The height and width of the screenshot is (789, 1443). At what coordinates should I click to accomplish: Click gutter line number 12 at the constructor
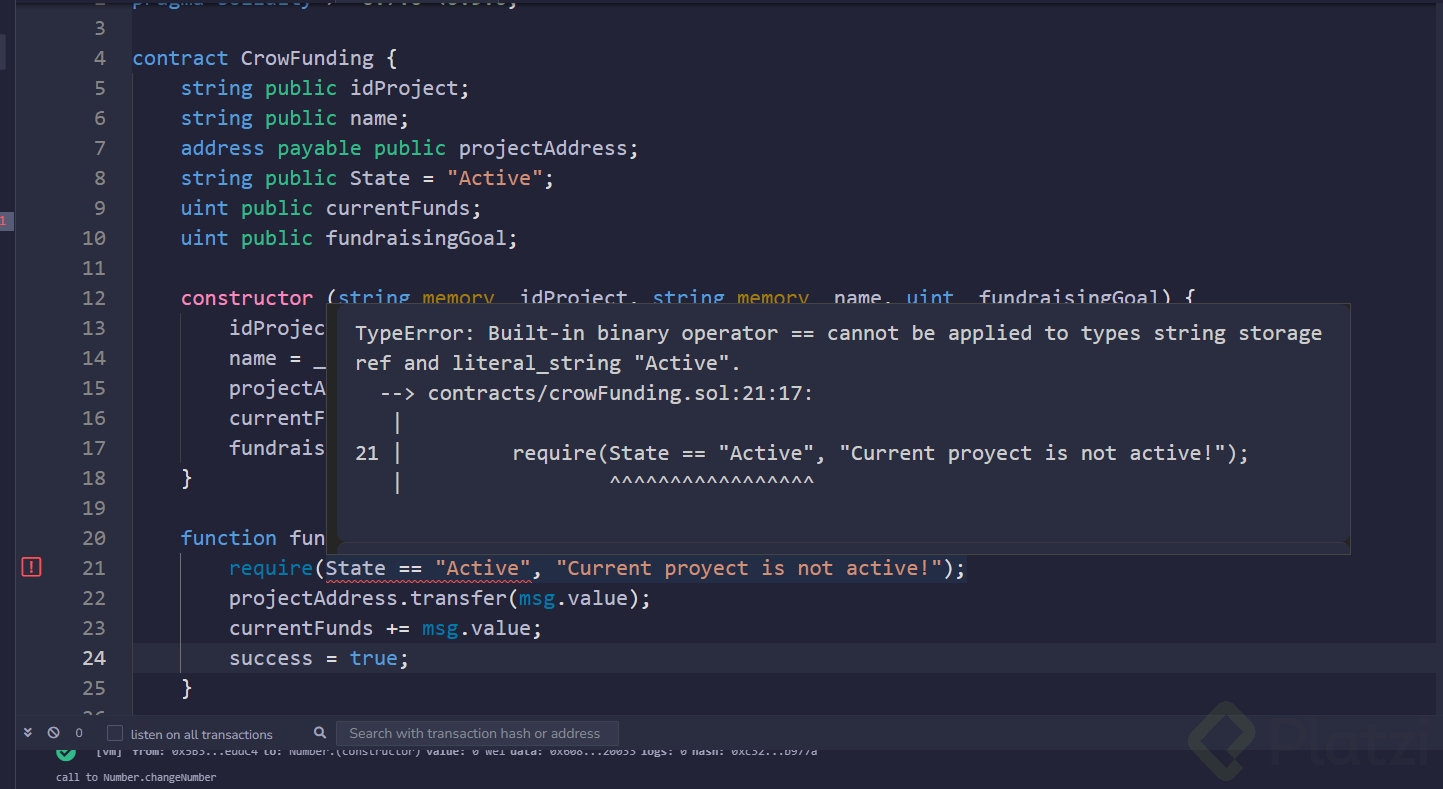[x=94, y=298]
